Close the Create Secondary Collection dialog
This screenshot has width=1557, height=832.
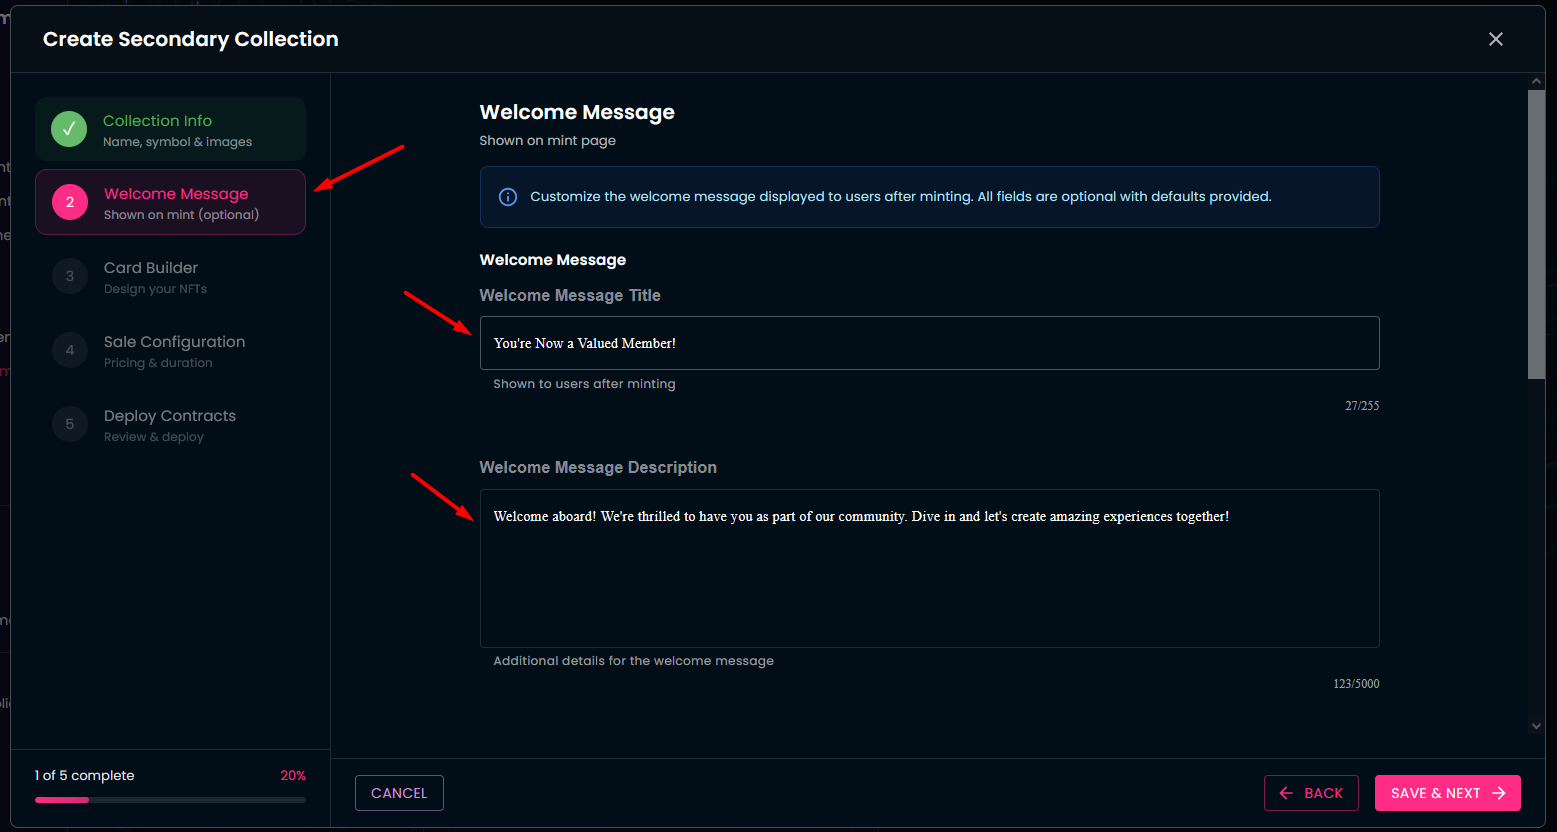1495,39
